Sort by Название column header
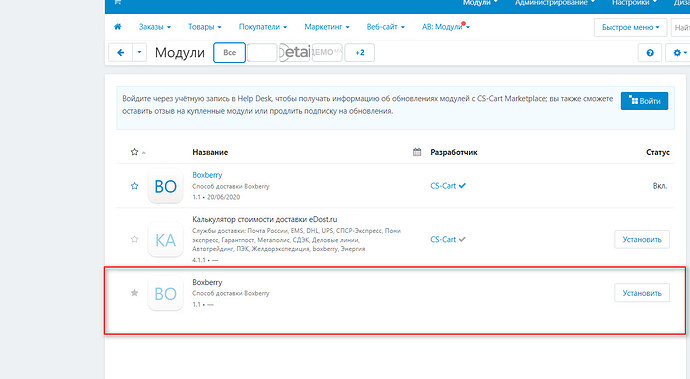 210,152
